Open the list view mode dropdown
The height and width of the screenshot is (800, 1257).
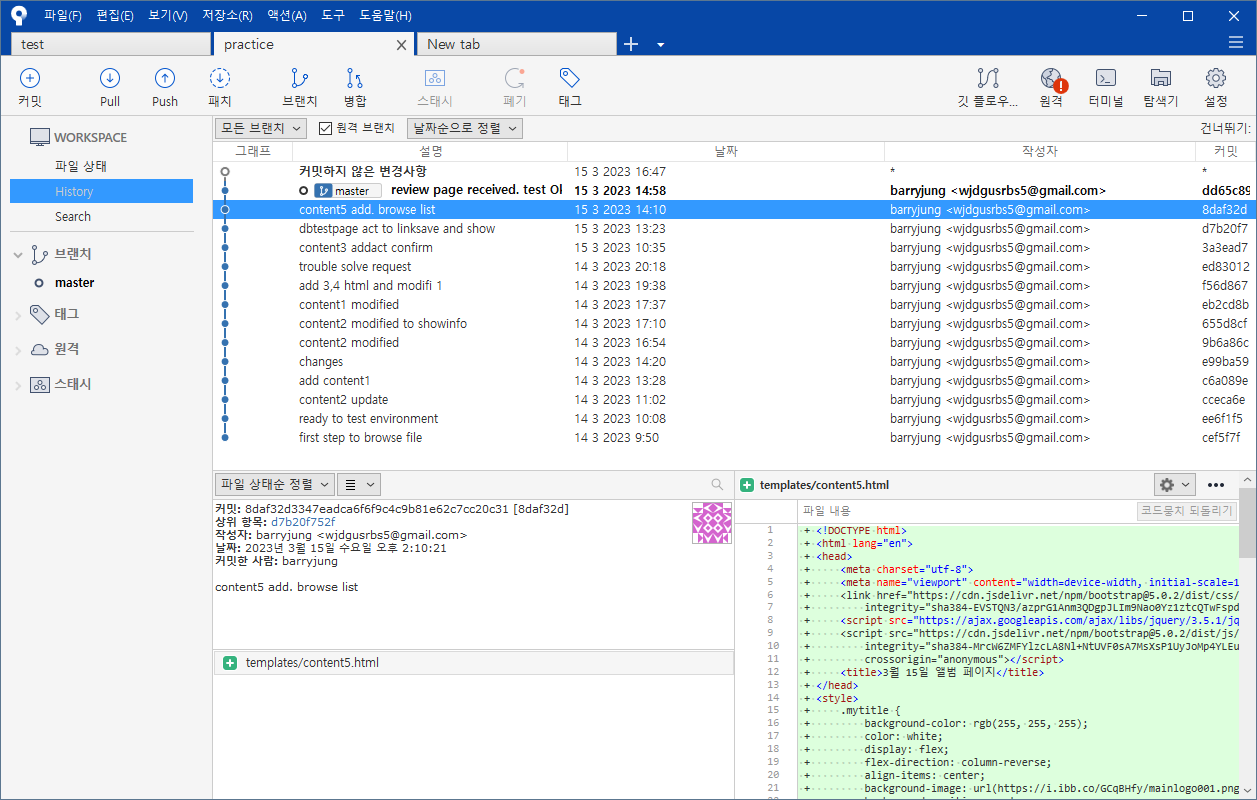point(358,484)
